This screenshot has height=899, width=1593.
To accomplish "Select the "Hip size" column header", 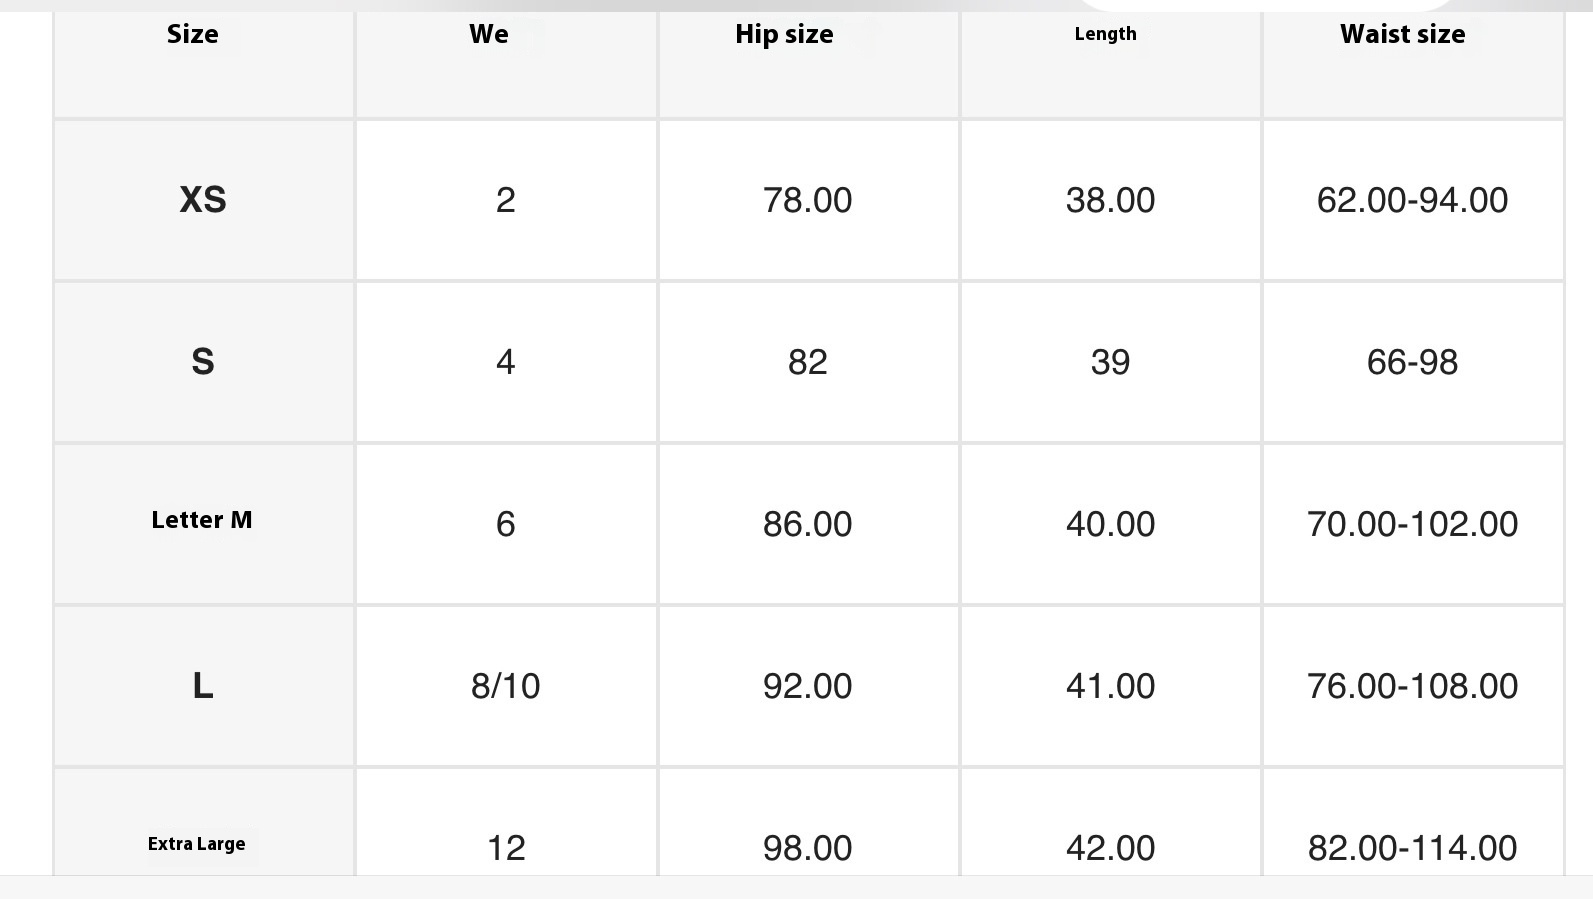I will click(784, 34).
